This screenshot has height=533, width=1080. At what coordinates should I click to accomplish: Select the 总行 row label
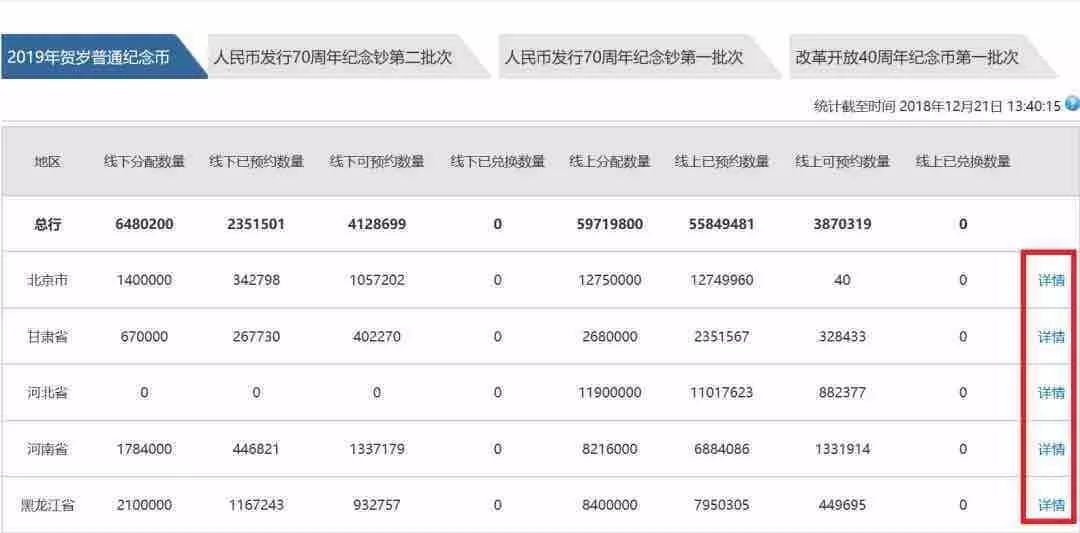(x=48, y=224)
